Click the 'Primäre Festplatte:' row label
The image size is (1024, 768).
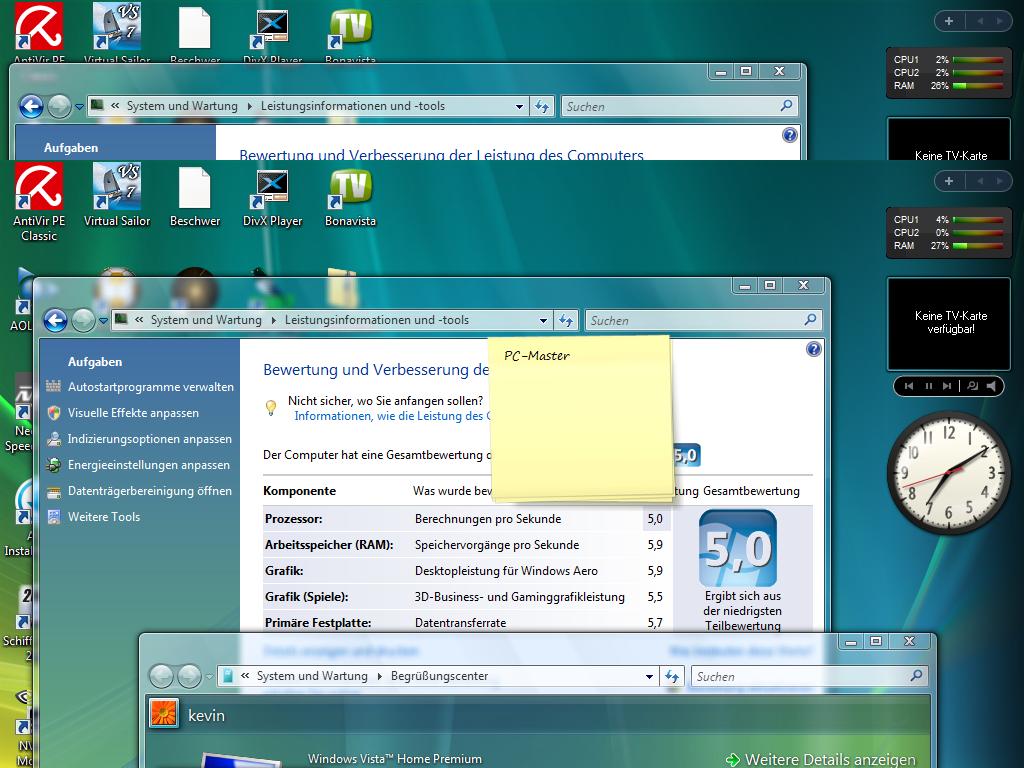point(318,623)
